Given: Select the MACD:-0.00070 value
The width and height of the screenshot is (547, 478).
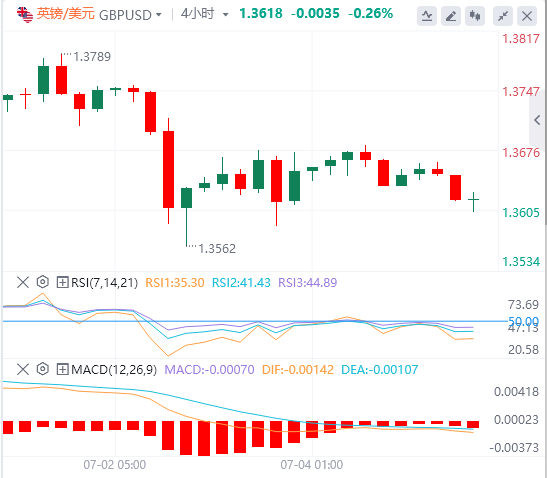Looking at the screenshot, I should 209,369.
